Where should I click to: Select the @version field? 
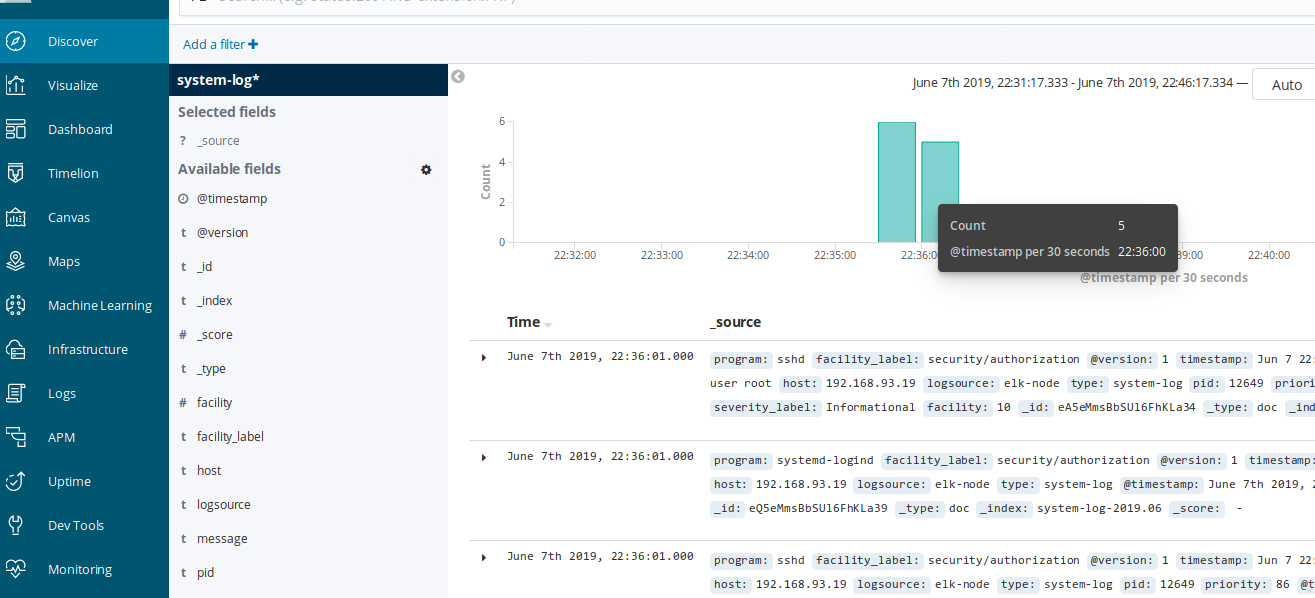(x=222, y=233)
